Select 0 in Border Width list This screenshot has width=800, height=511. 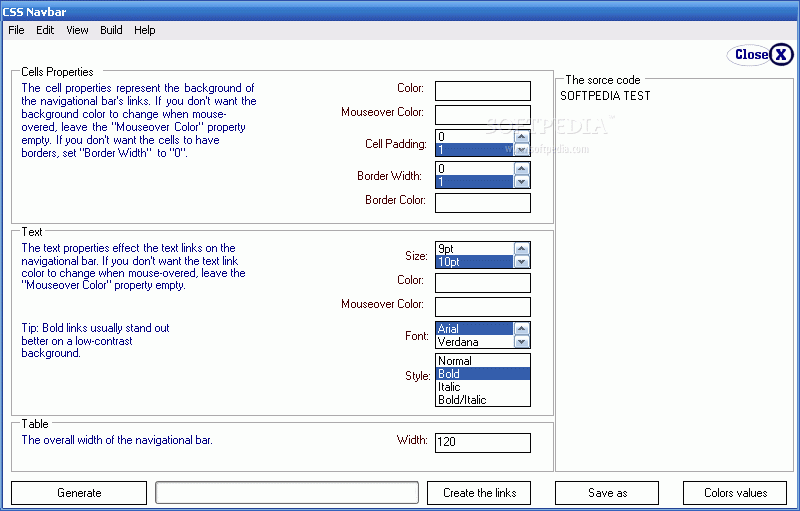474,168
